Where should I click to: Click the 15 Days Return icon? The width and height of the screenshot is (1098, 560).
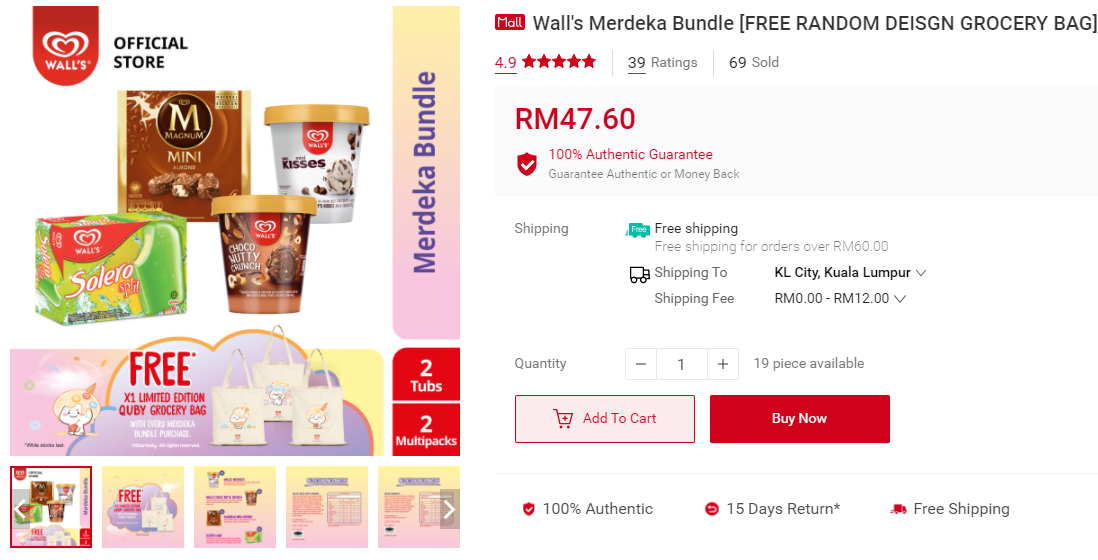coord(711,510)
